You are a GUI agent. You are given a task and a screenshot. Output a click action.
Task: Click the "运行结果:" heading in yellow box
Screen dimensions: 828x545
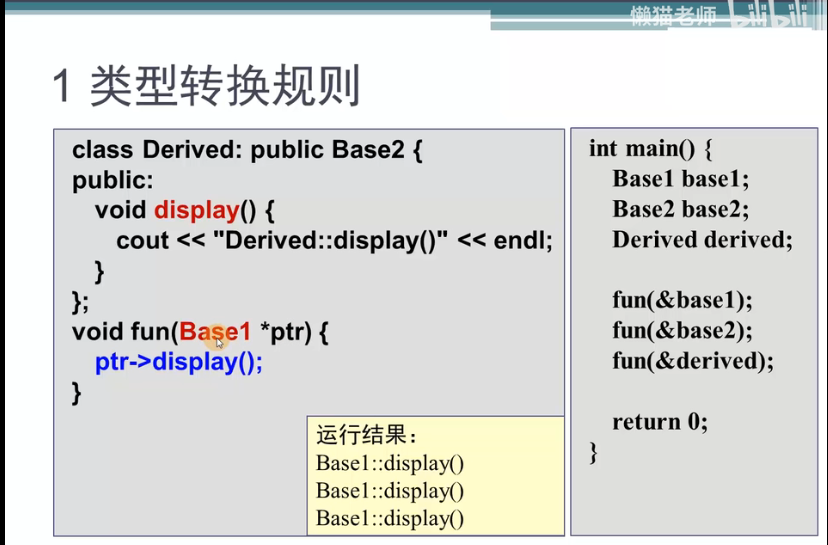pos(366,436)
